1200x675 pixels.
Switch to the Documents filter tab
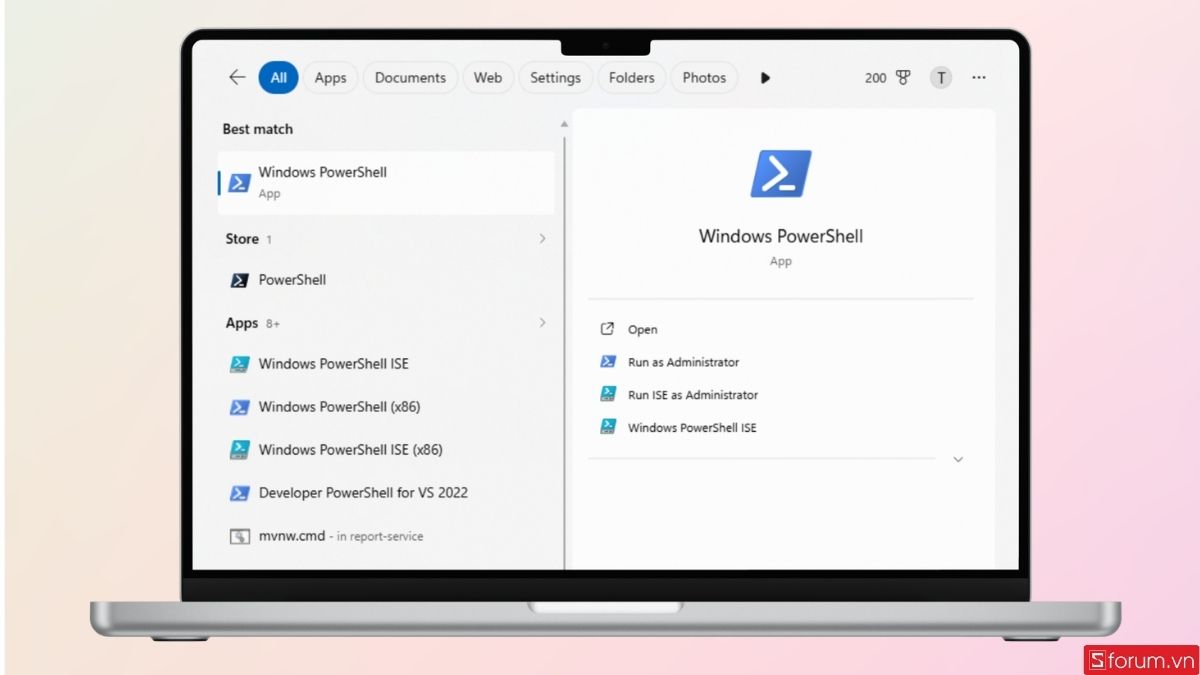click(410, 77)
